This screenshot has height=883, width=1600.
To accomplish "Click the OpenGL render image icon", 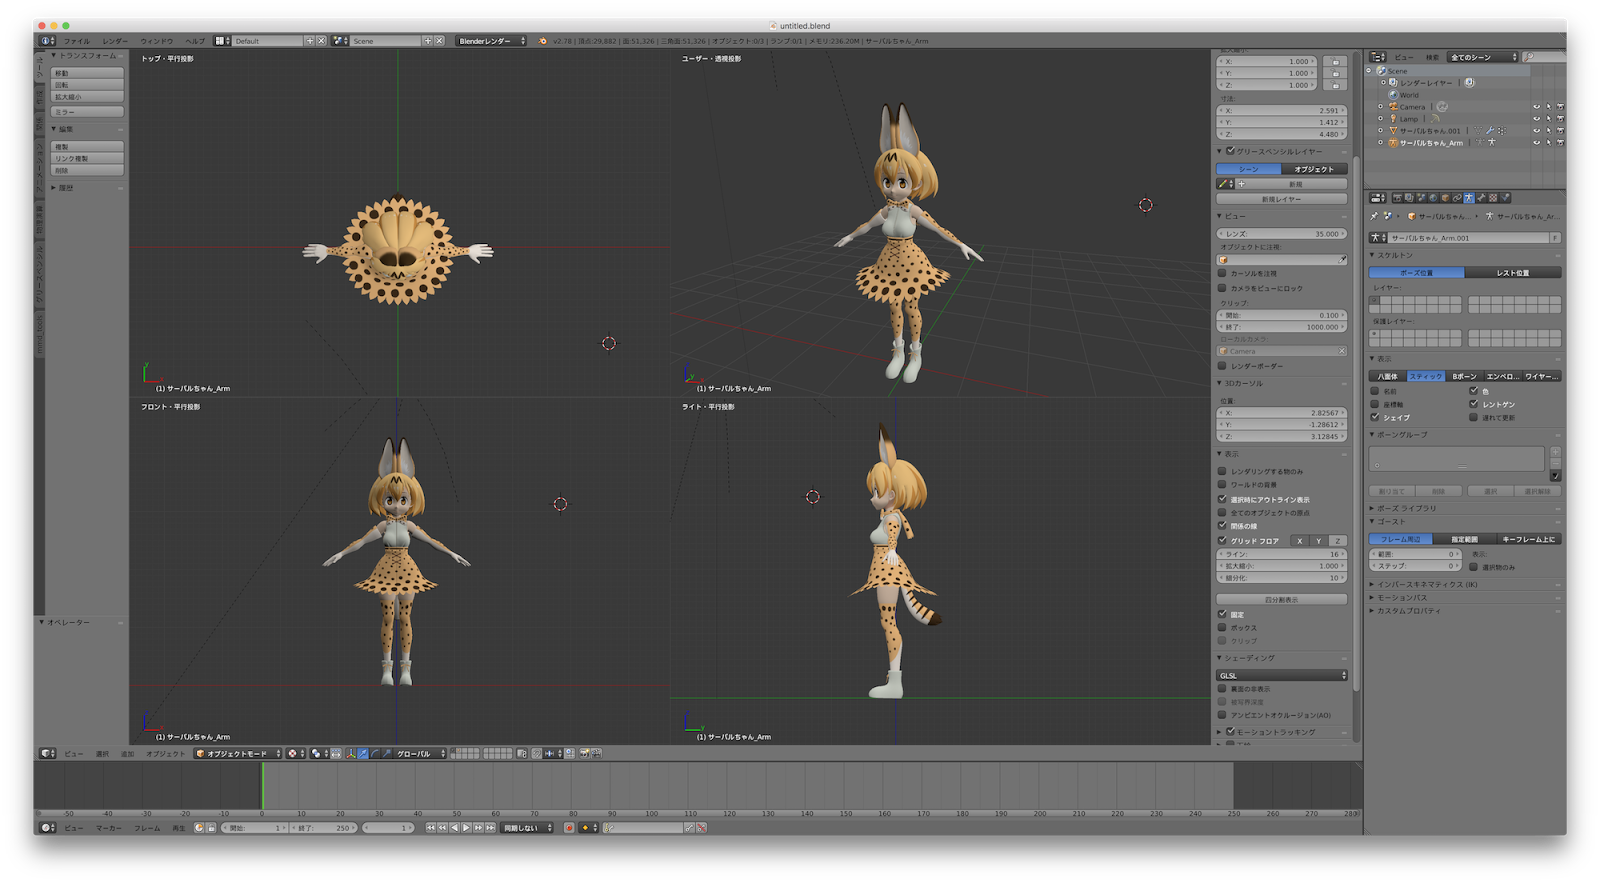I will 585,754.
